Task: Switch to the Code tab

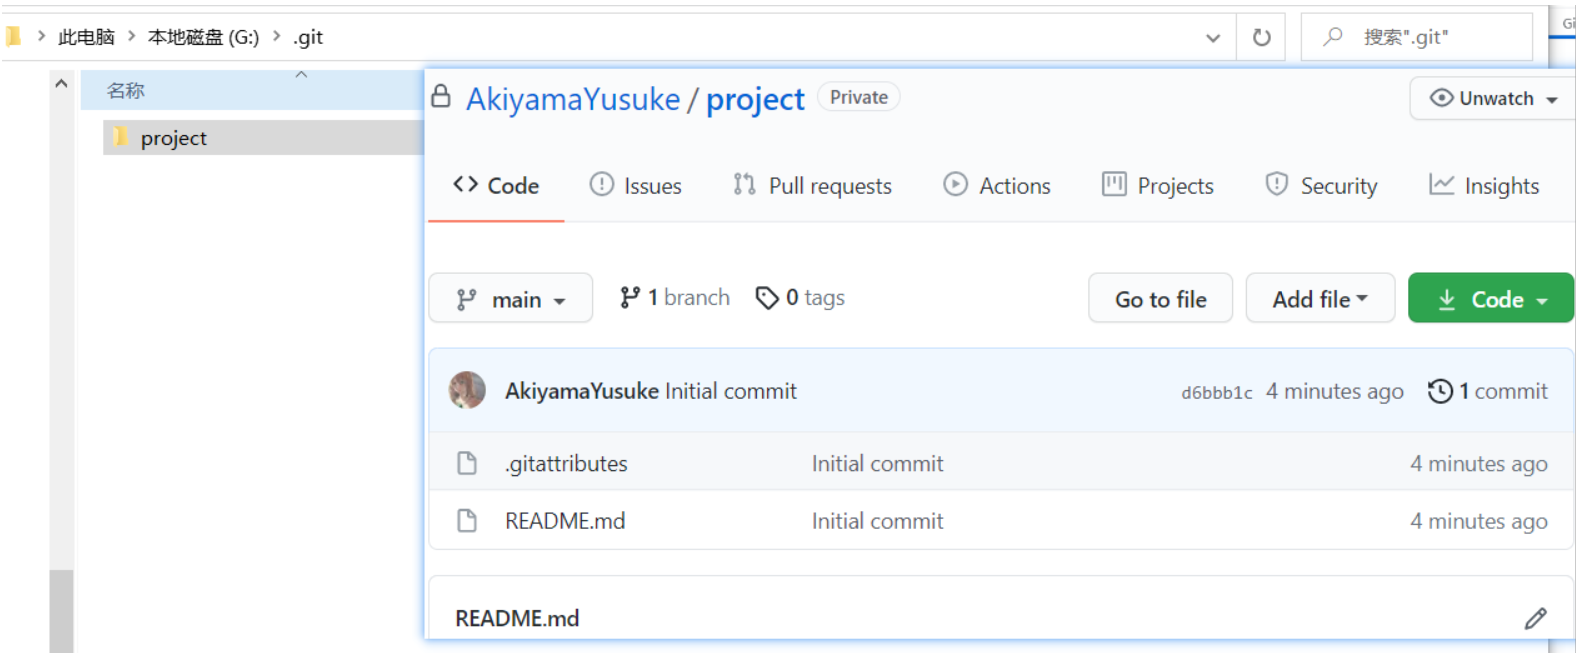Action: [496, 186]
